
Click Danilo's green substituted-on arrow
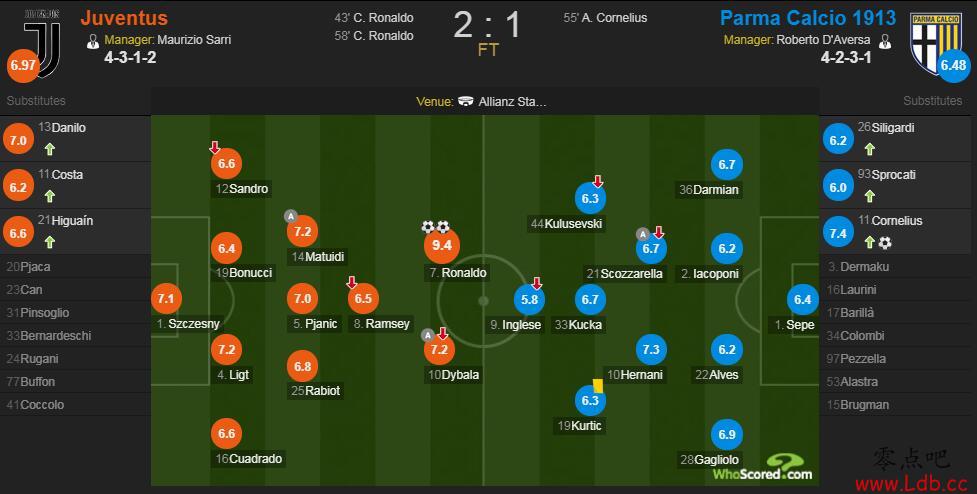pyautogui.click(x=50, y=150)
